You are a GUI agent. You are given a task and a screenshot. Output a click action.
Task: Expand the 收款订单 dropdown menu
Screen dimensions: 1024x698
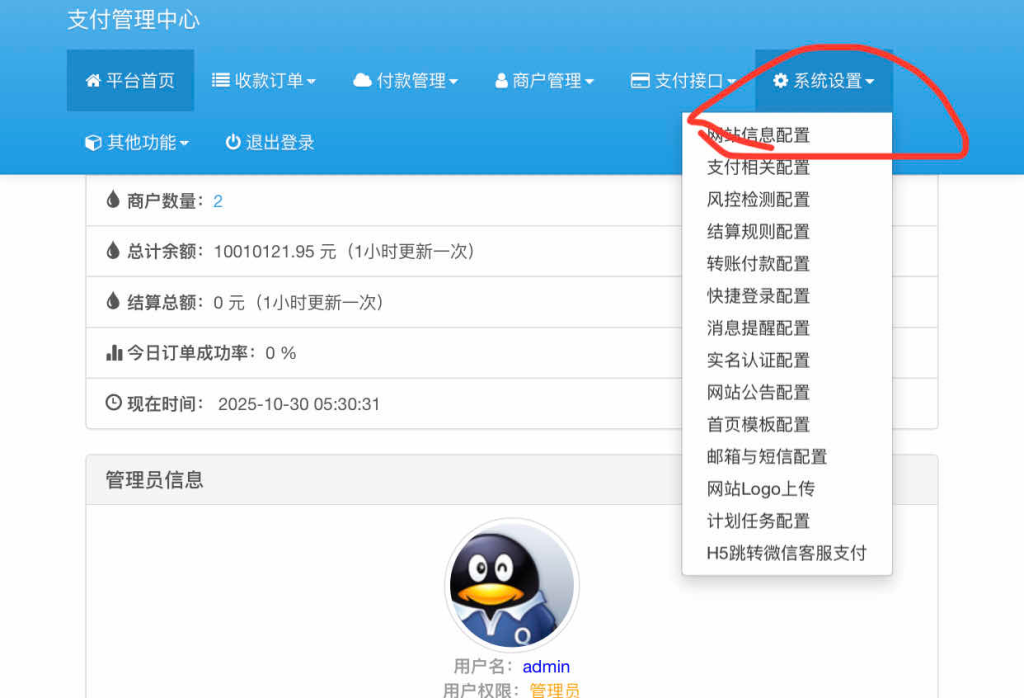point(263,81)
